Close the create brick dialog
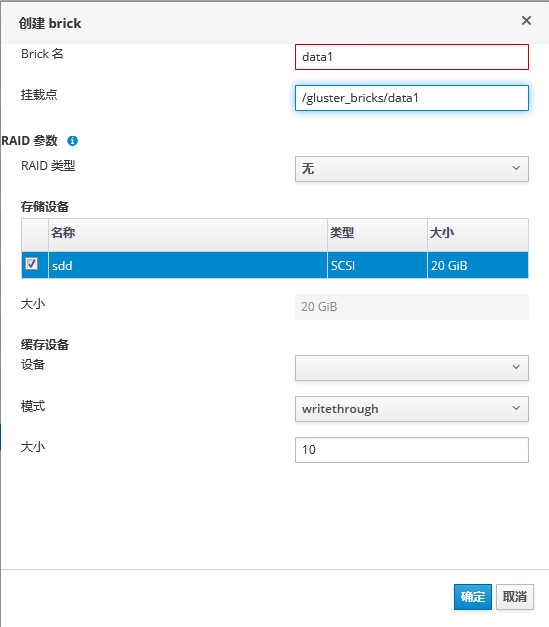549x627 pixels. 526,20
